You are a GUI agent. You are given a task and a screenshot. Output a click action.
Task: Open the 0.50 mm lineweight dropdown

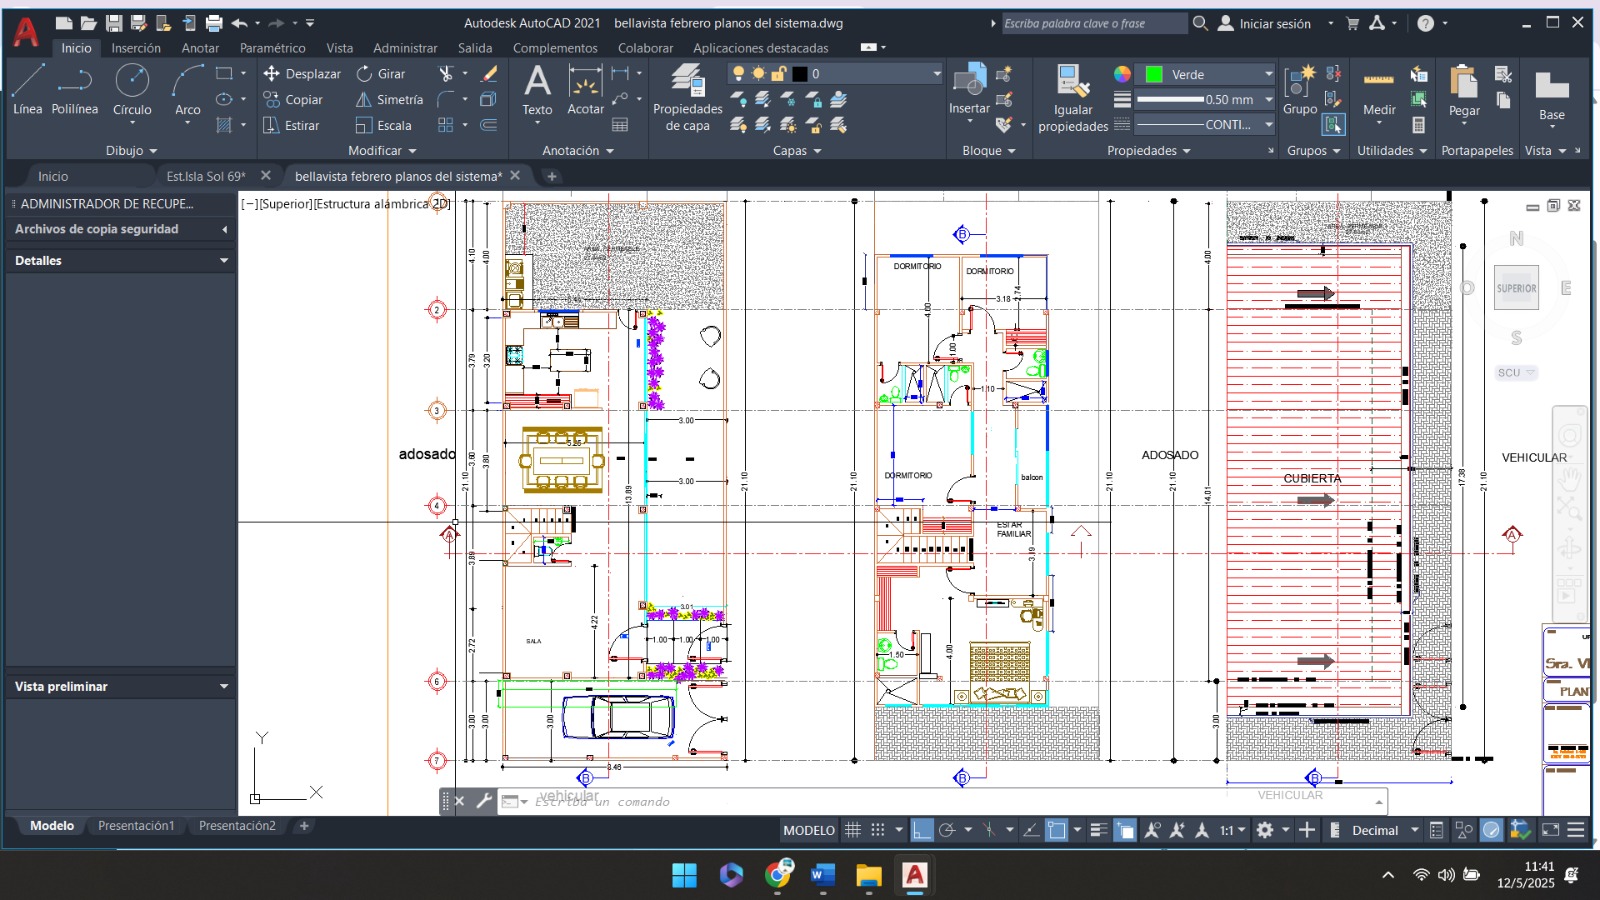pos(1269,100)
